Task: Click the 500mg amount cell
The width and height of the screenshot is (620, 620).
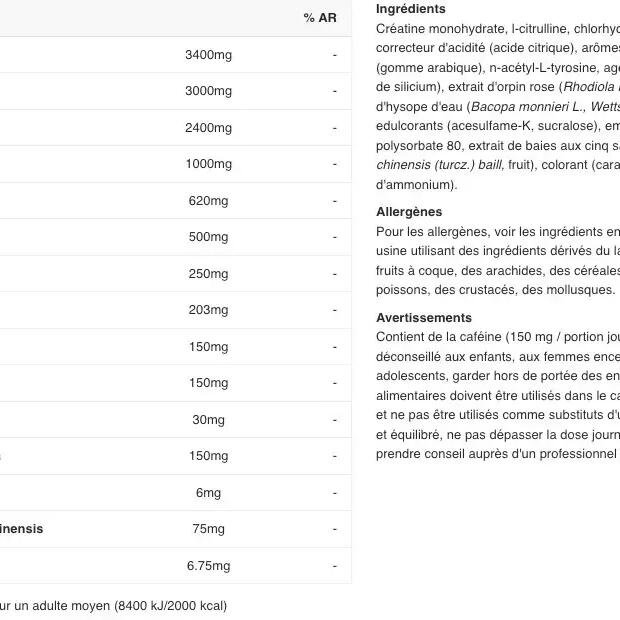Action: point(208,237)
